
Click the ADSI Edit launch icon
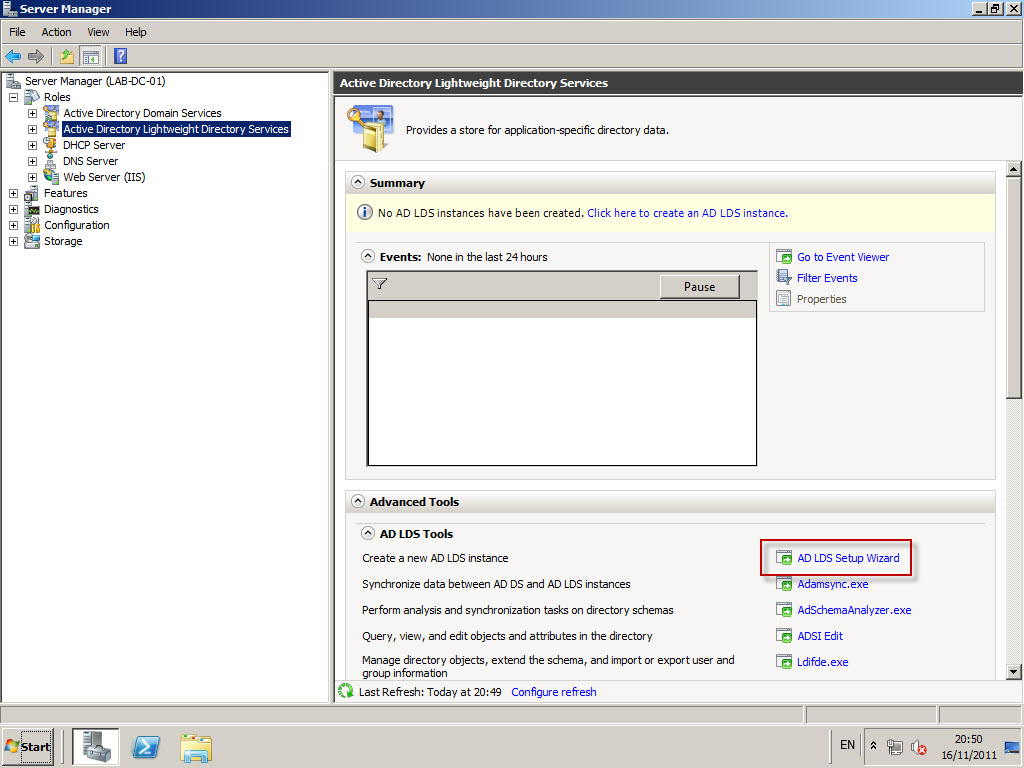(784, 636)
